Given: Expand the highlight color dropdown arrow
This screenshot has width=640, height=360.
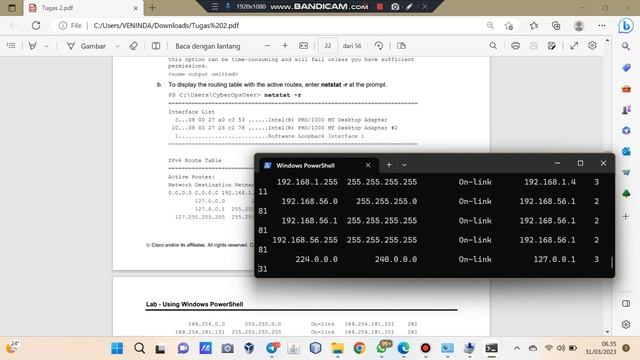Looking at the screenshot, I should pos(47,46).
